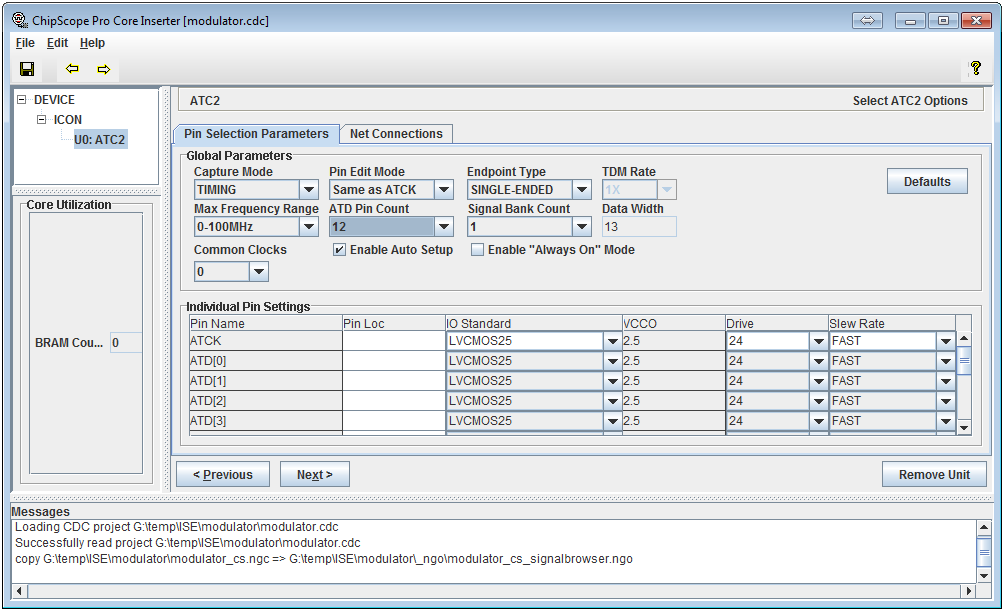Collapse the DEVICE tree node
This screenshot has height=612, width=1005.
[x=22, y=99]
